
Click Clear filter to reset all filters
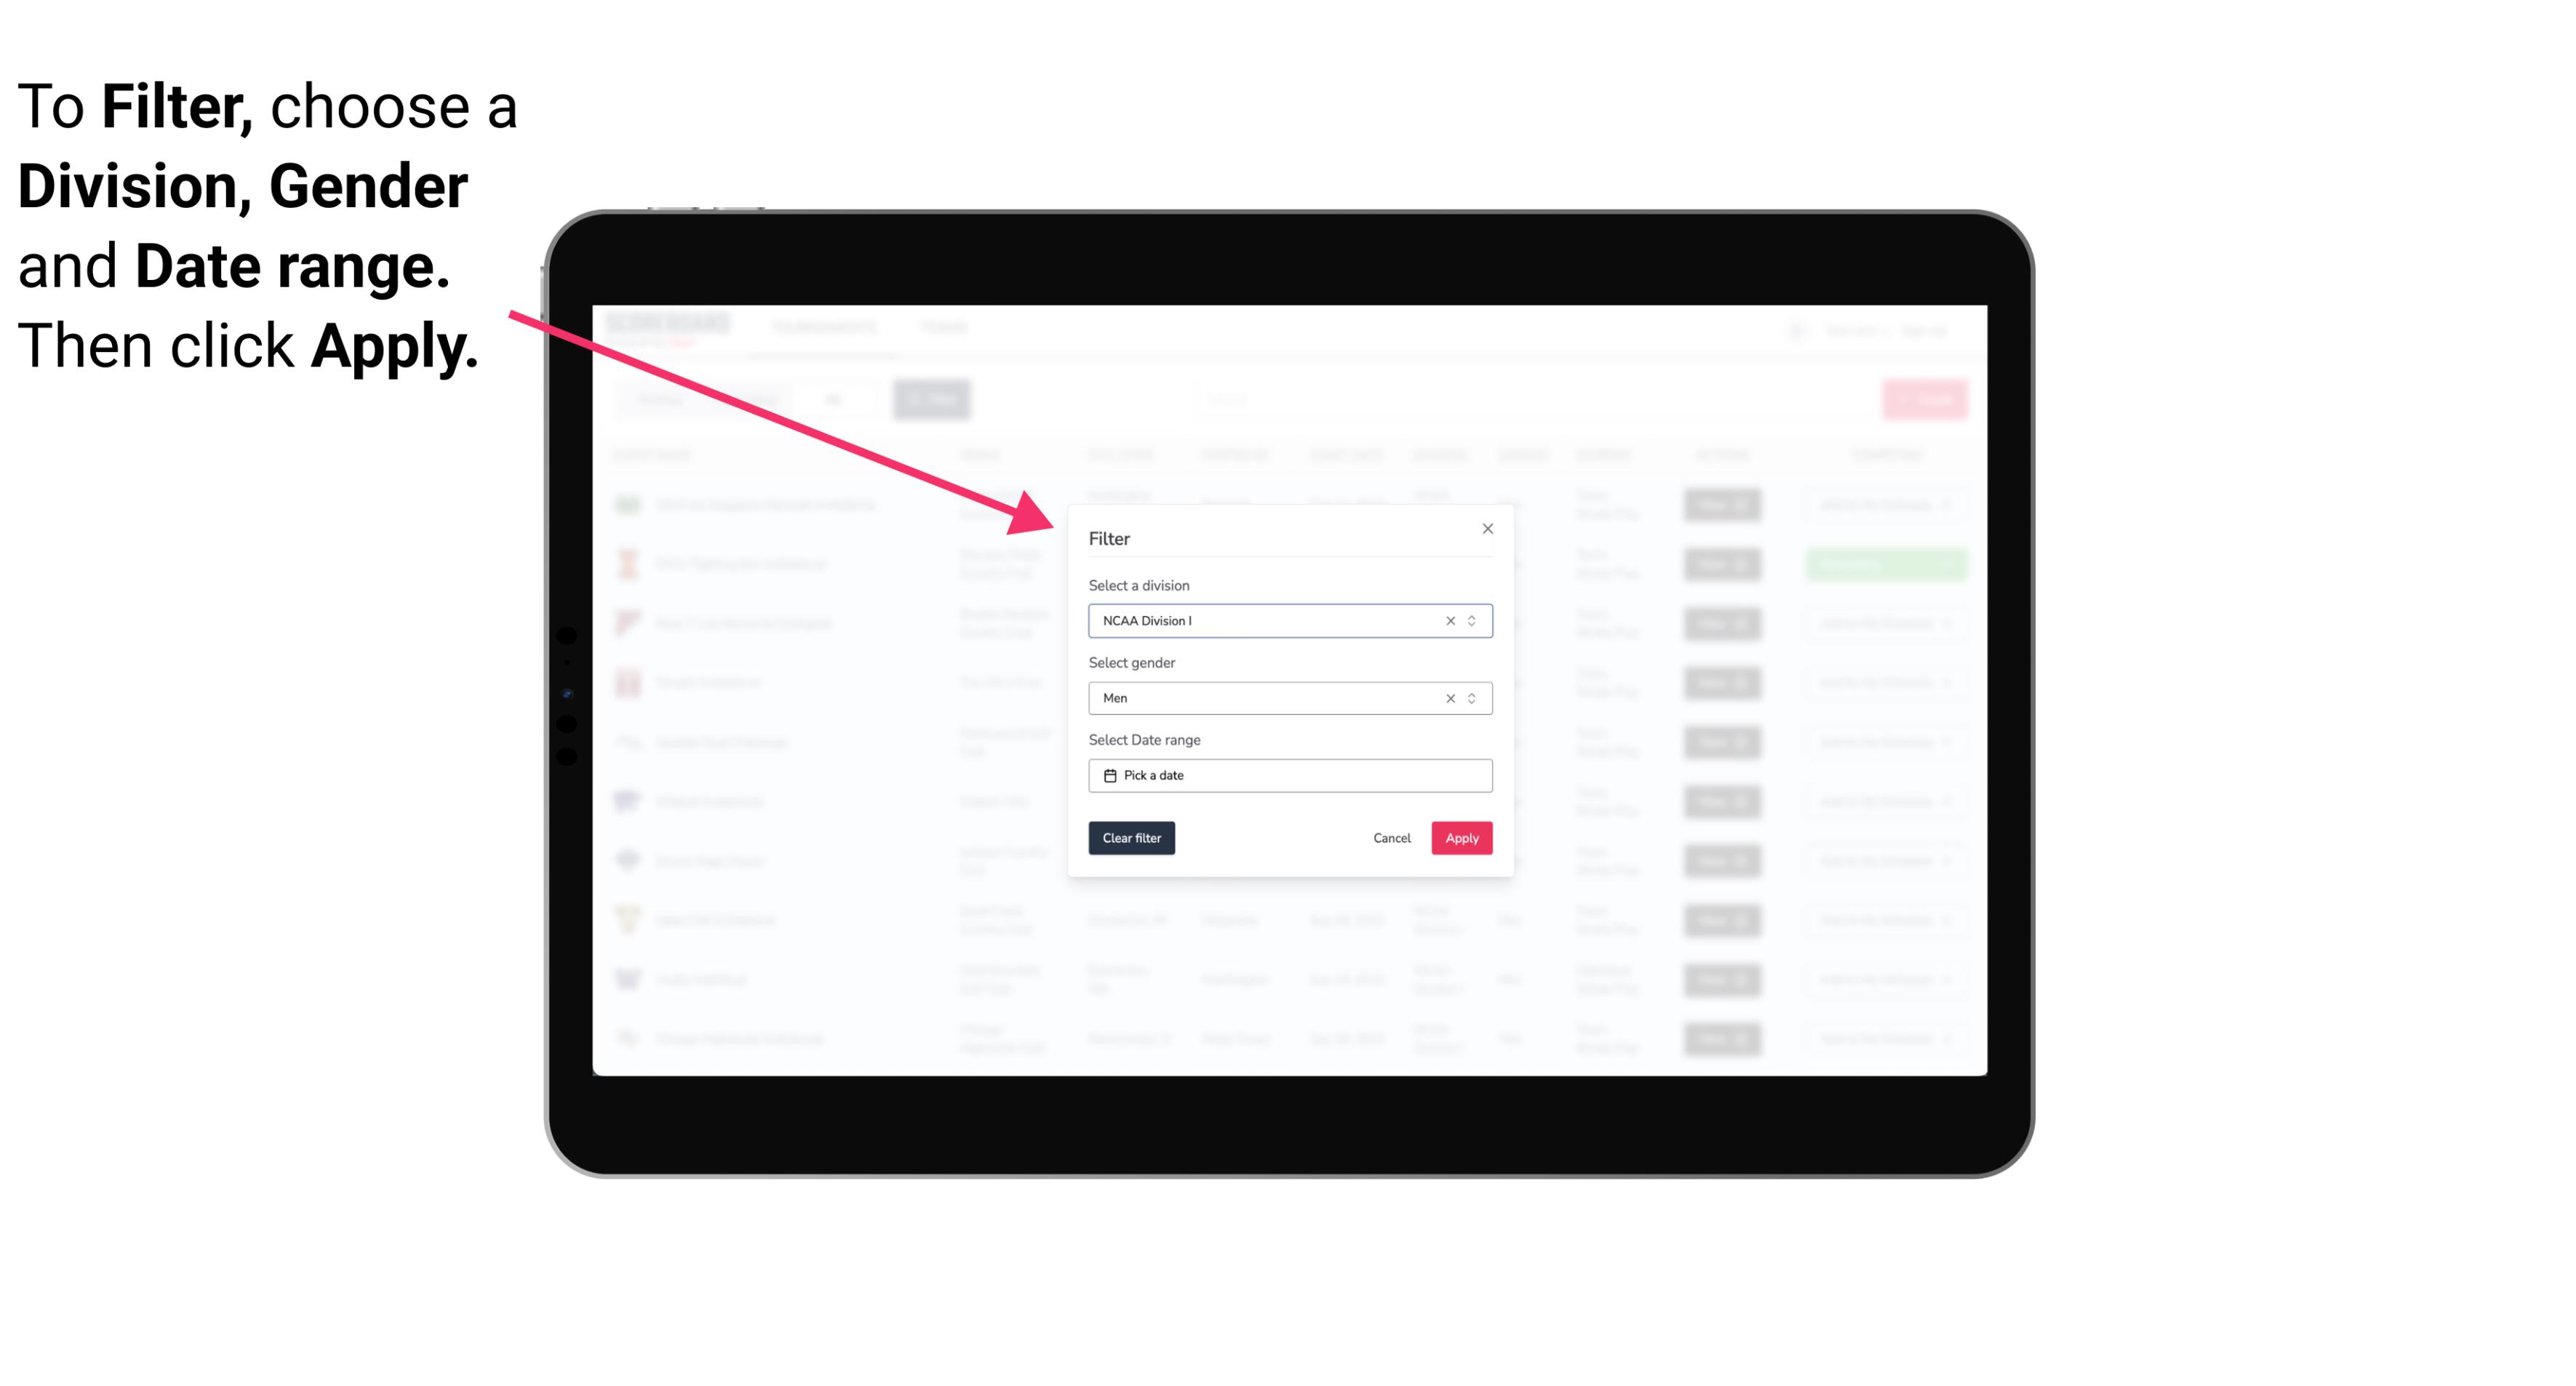pyautogui.click(x=1130, y=838)
